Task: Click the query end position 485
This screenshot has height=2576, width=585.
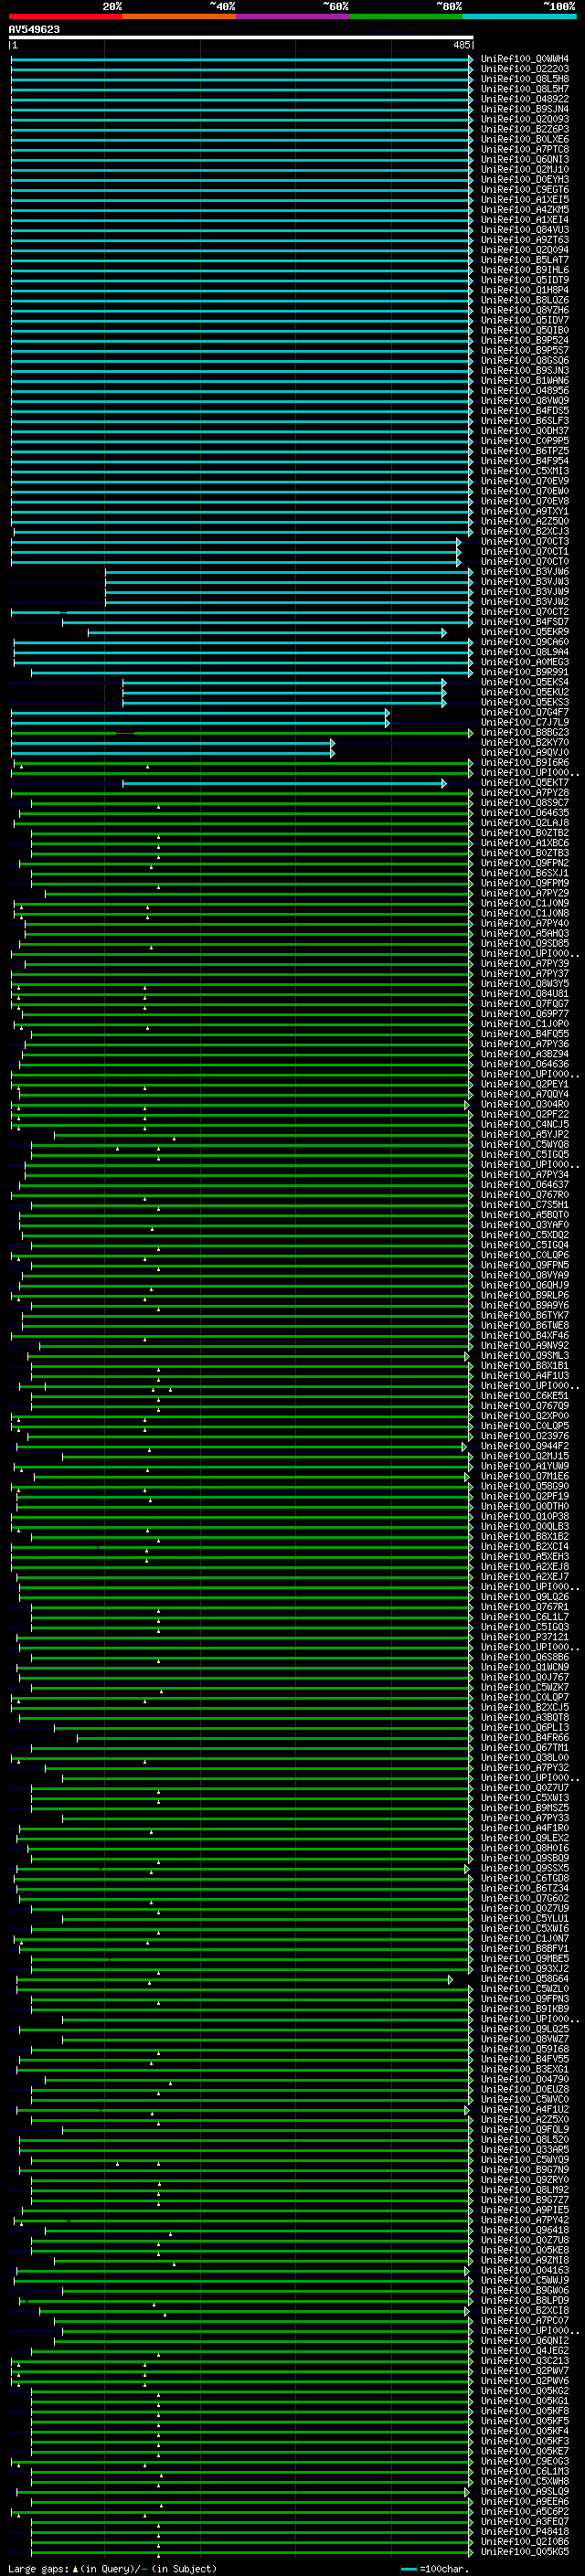Action: tap(461, 45)
